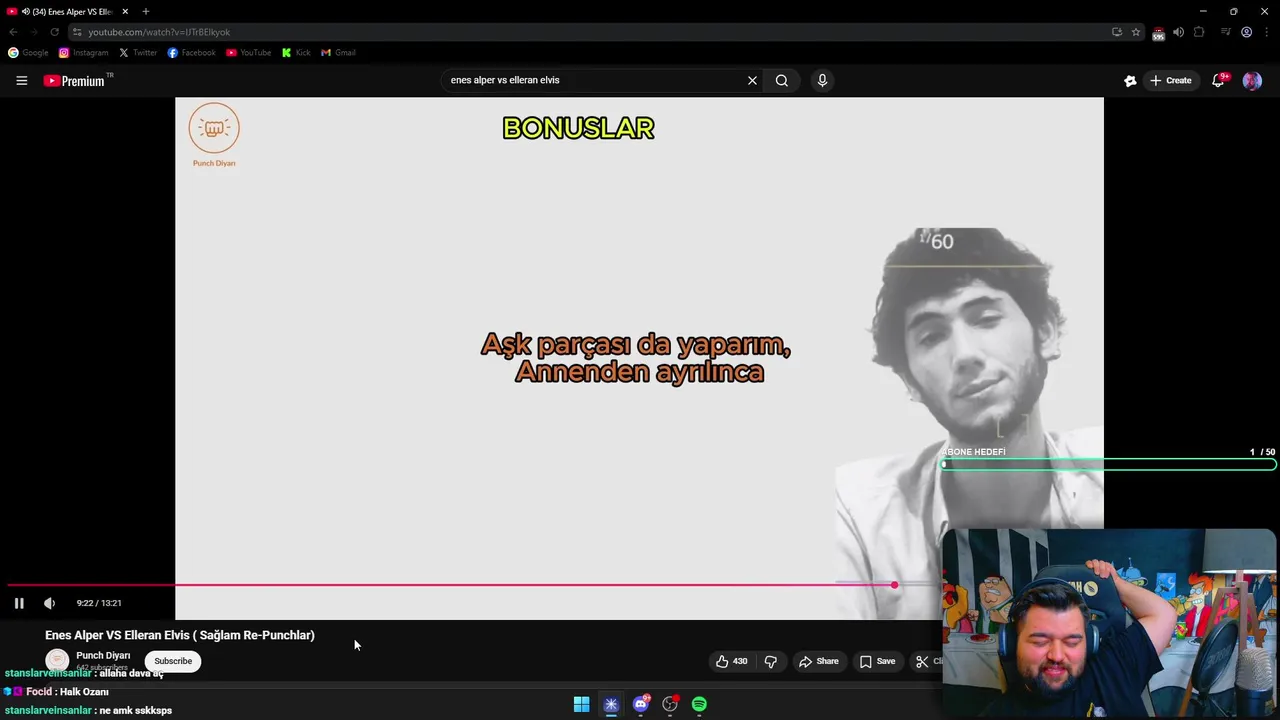The height and width of the screenshot is (720, 1280).
Task: Open a new browser tab
Action: 146,11
